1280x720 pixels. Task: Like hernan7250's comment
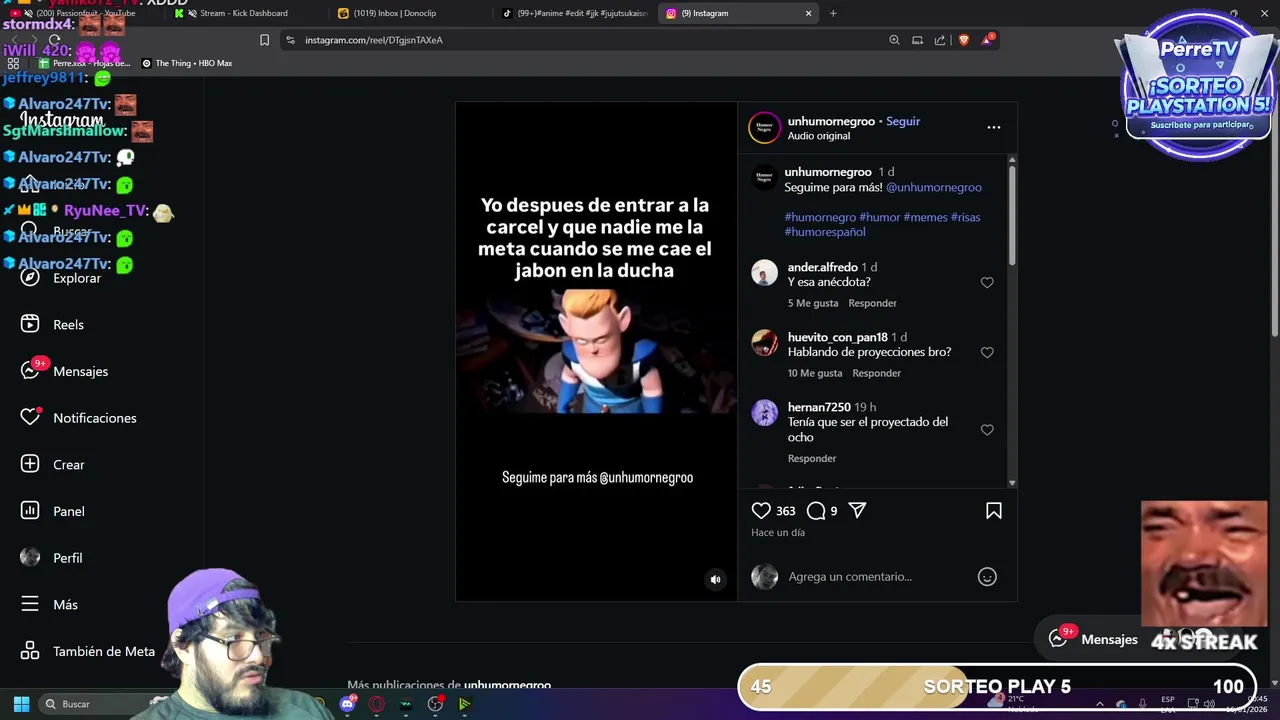pyautogui.click(x=987, y=430)
